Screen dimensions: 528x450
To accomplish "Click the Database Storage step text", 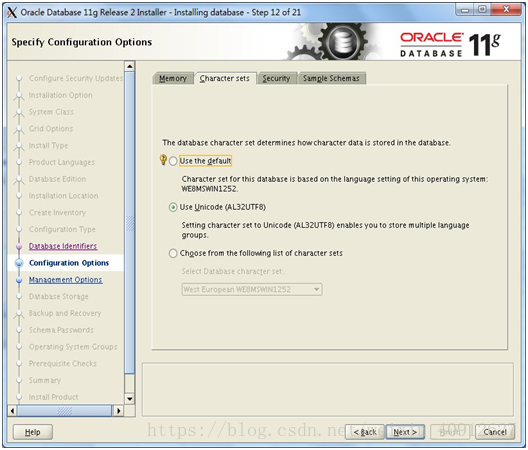I will pos(59,296).
